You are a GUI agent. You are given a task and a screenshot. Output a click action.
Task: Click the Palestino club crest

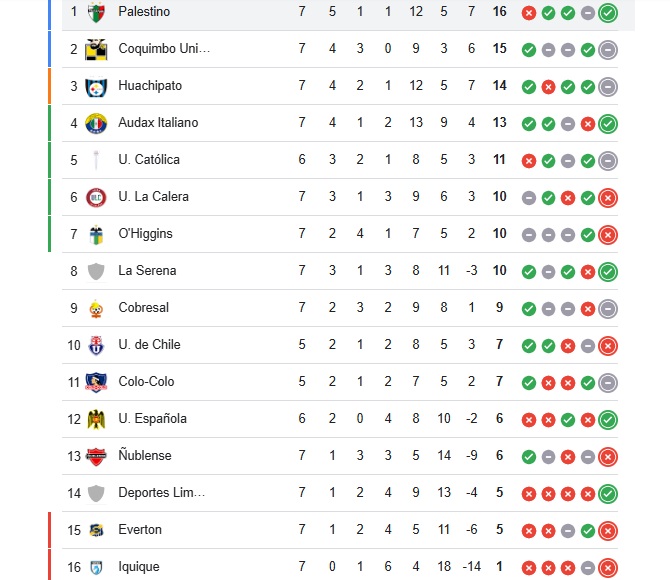(x=96, y=12)
